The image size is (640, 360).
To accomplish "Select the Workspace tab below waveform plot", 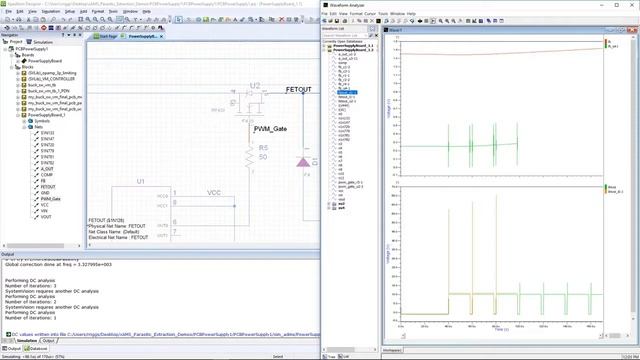I will pyautogui.click(x=392, y=350).
